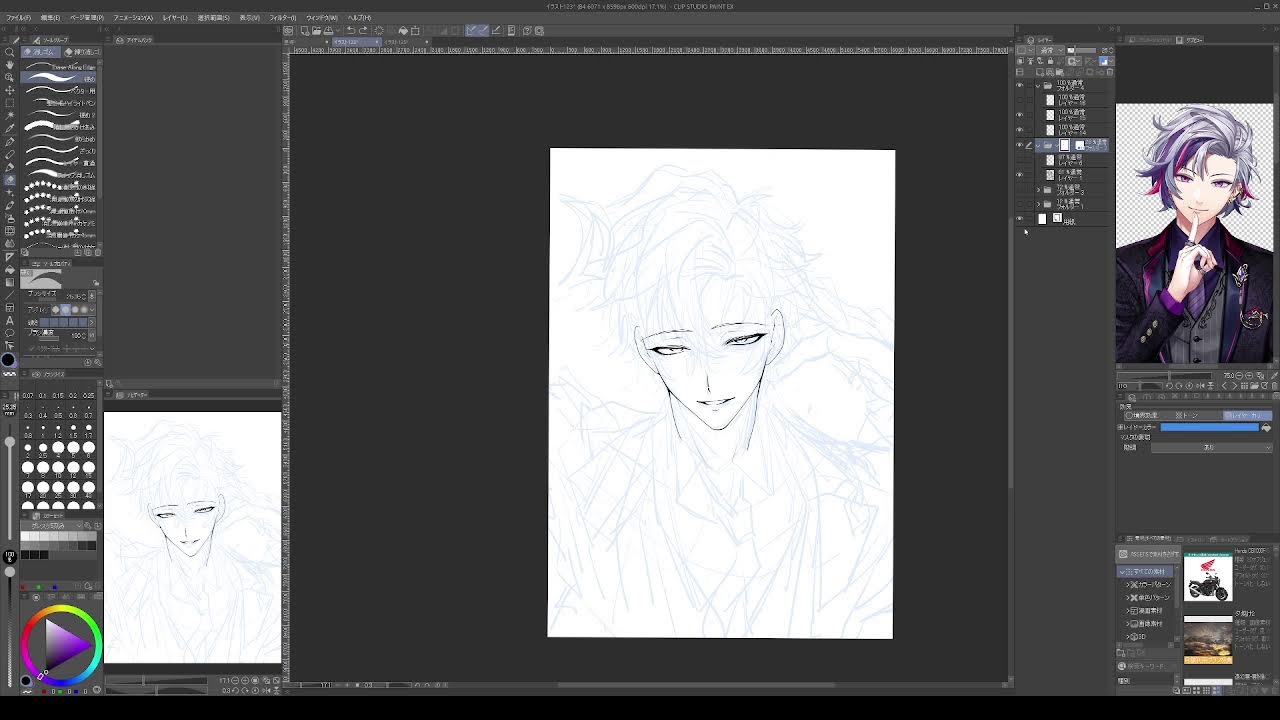Select the Eyedropper tool

coord(10,129)
